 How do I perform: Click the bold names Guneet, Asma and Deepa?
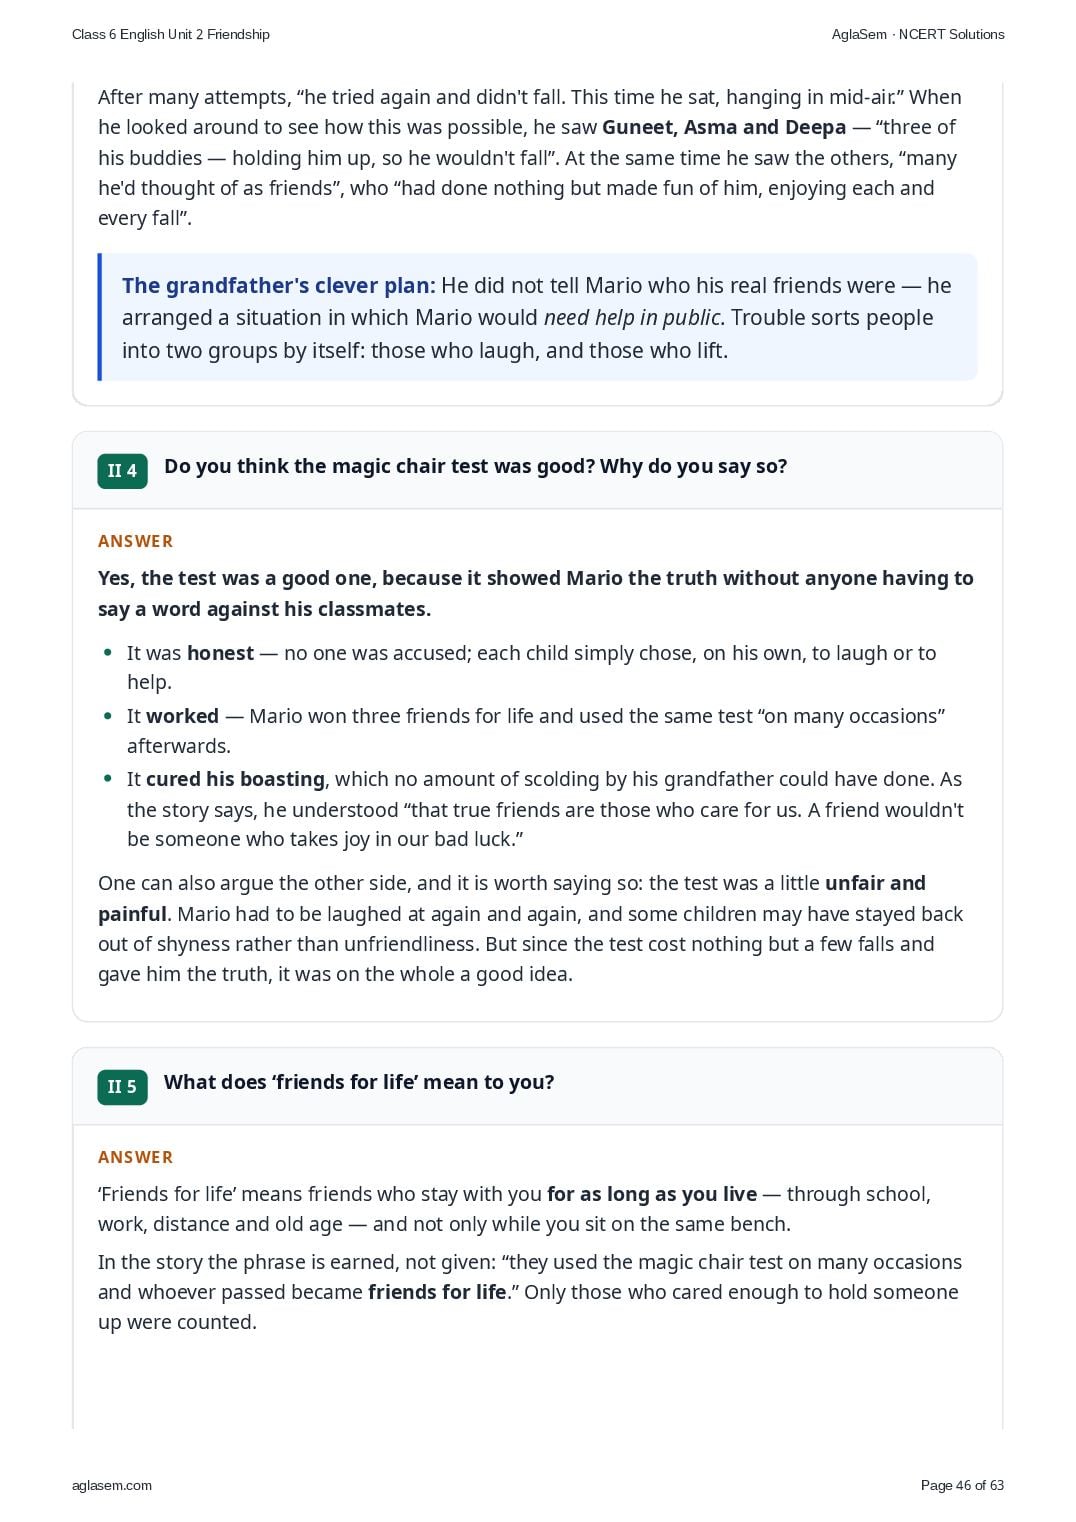click(x=724, y=127)
